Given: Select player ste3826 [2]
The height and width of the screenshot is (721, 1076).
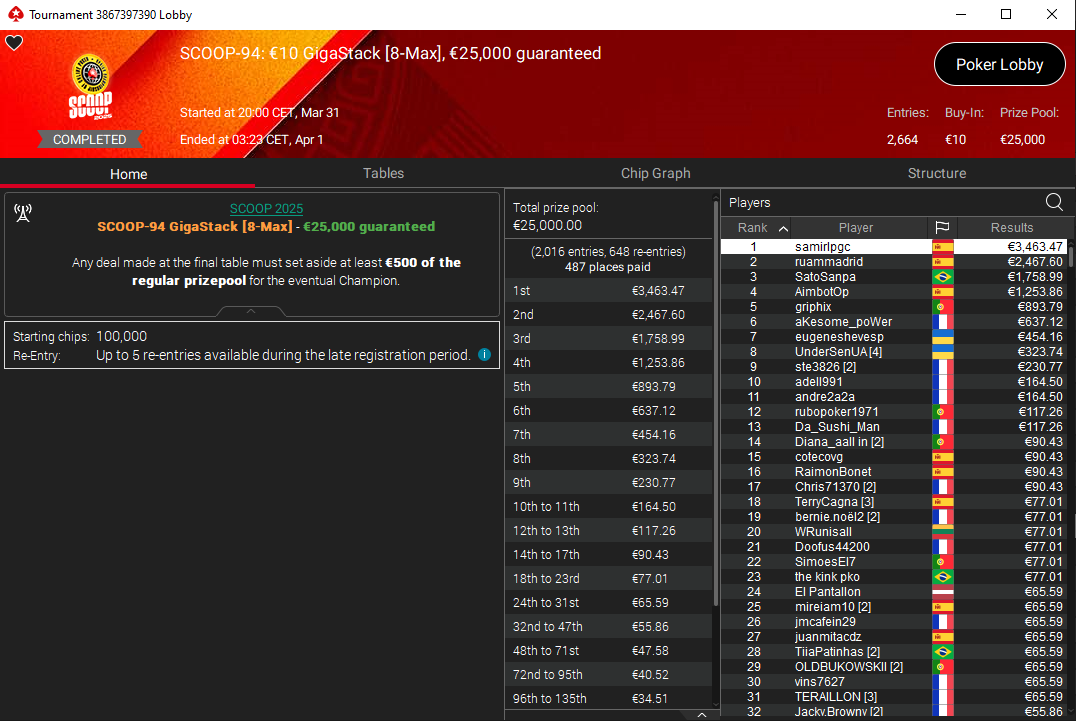Looking at the screenshot, I should [893, 367].
